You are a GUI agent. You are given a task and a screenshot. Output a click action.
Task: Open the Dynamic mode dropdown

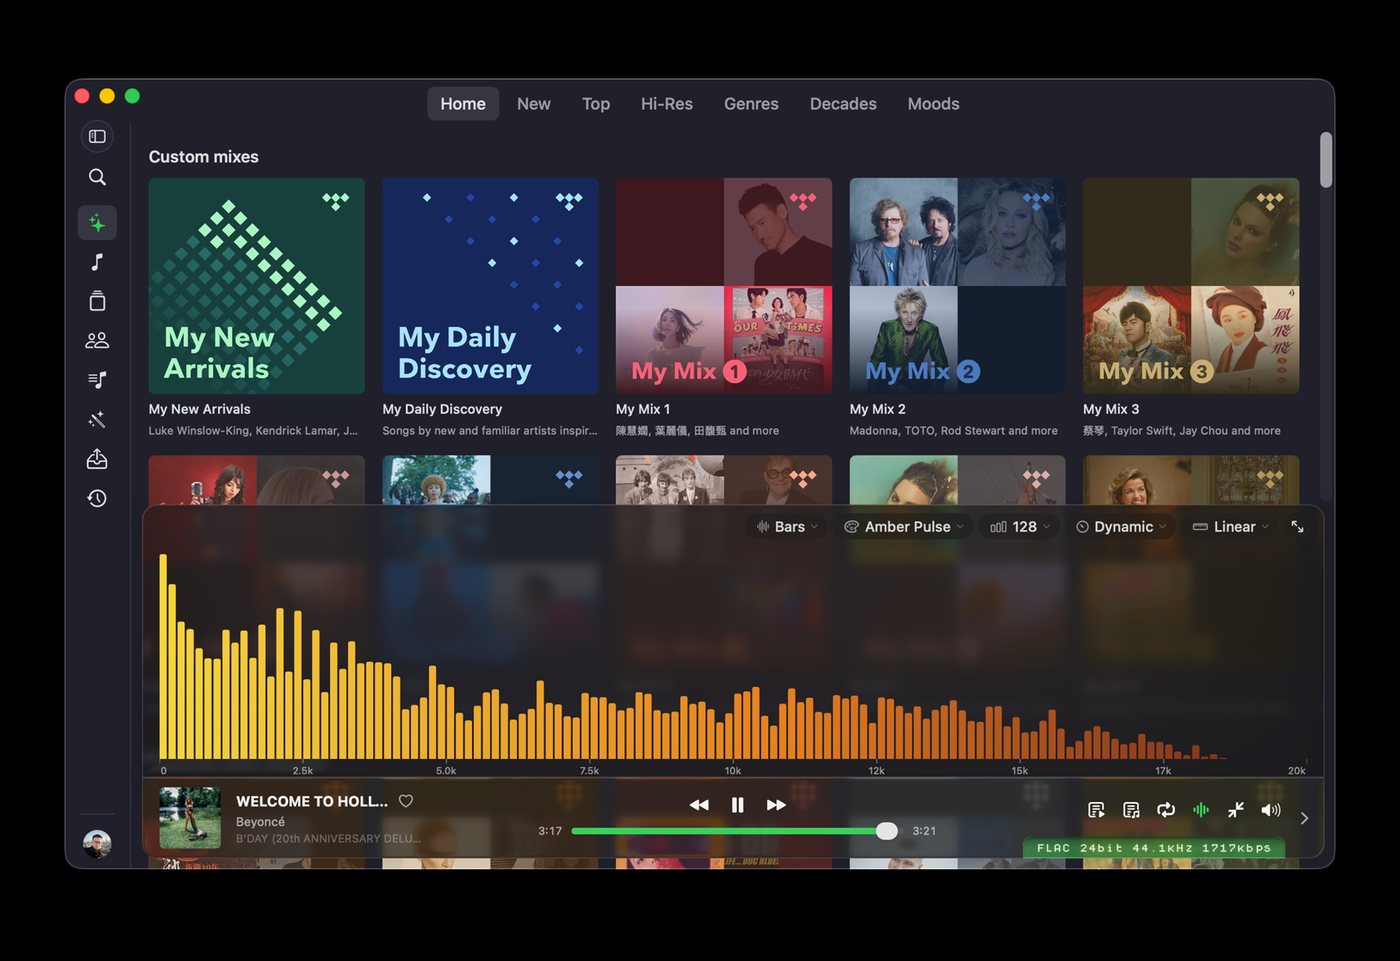[1120, 527]
